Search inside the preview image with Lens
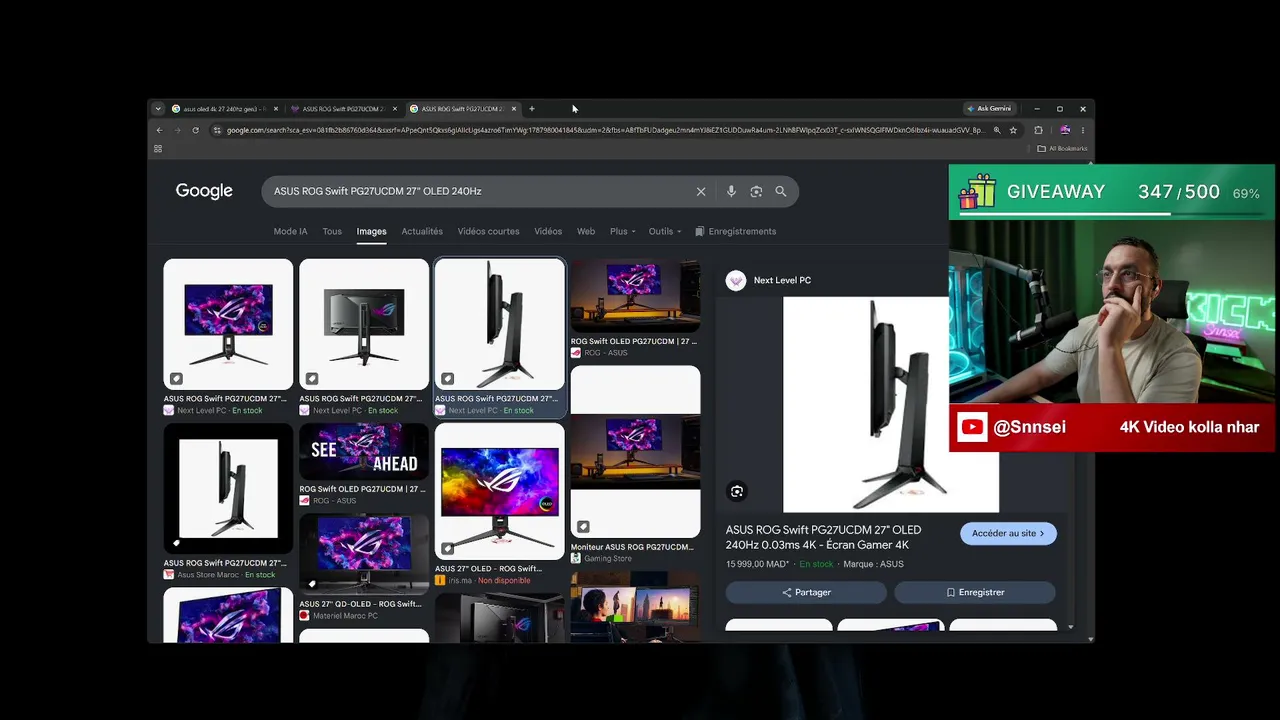 pyautogui.click(x=737, y=491)
